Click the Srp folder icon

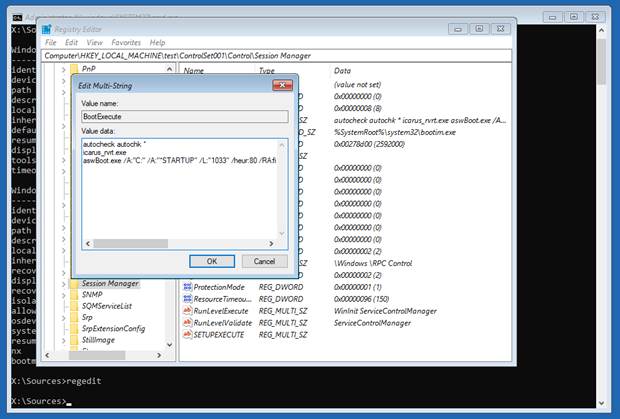point(74,317)
